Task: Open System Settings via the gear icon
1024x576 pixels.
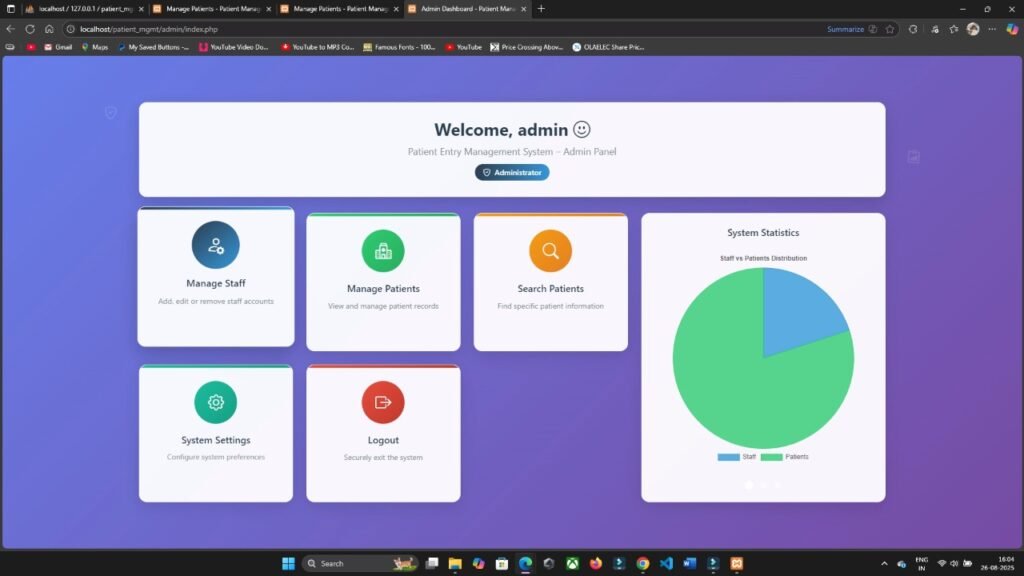Action: click(x=216, y=403)
